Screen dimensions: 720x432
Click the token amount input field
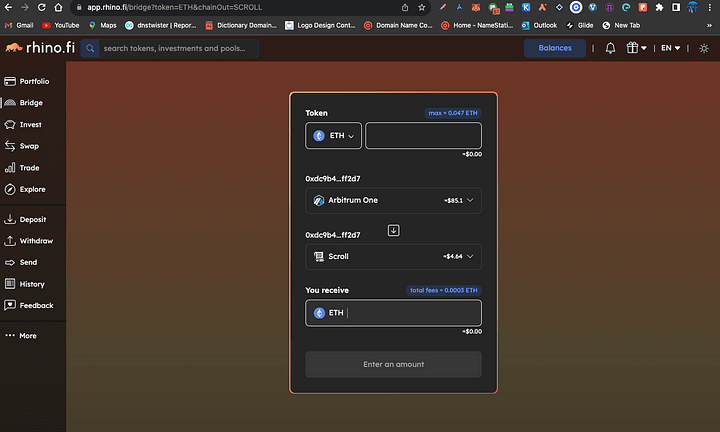pos(423,135)
